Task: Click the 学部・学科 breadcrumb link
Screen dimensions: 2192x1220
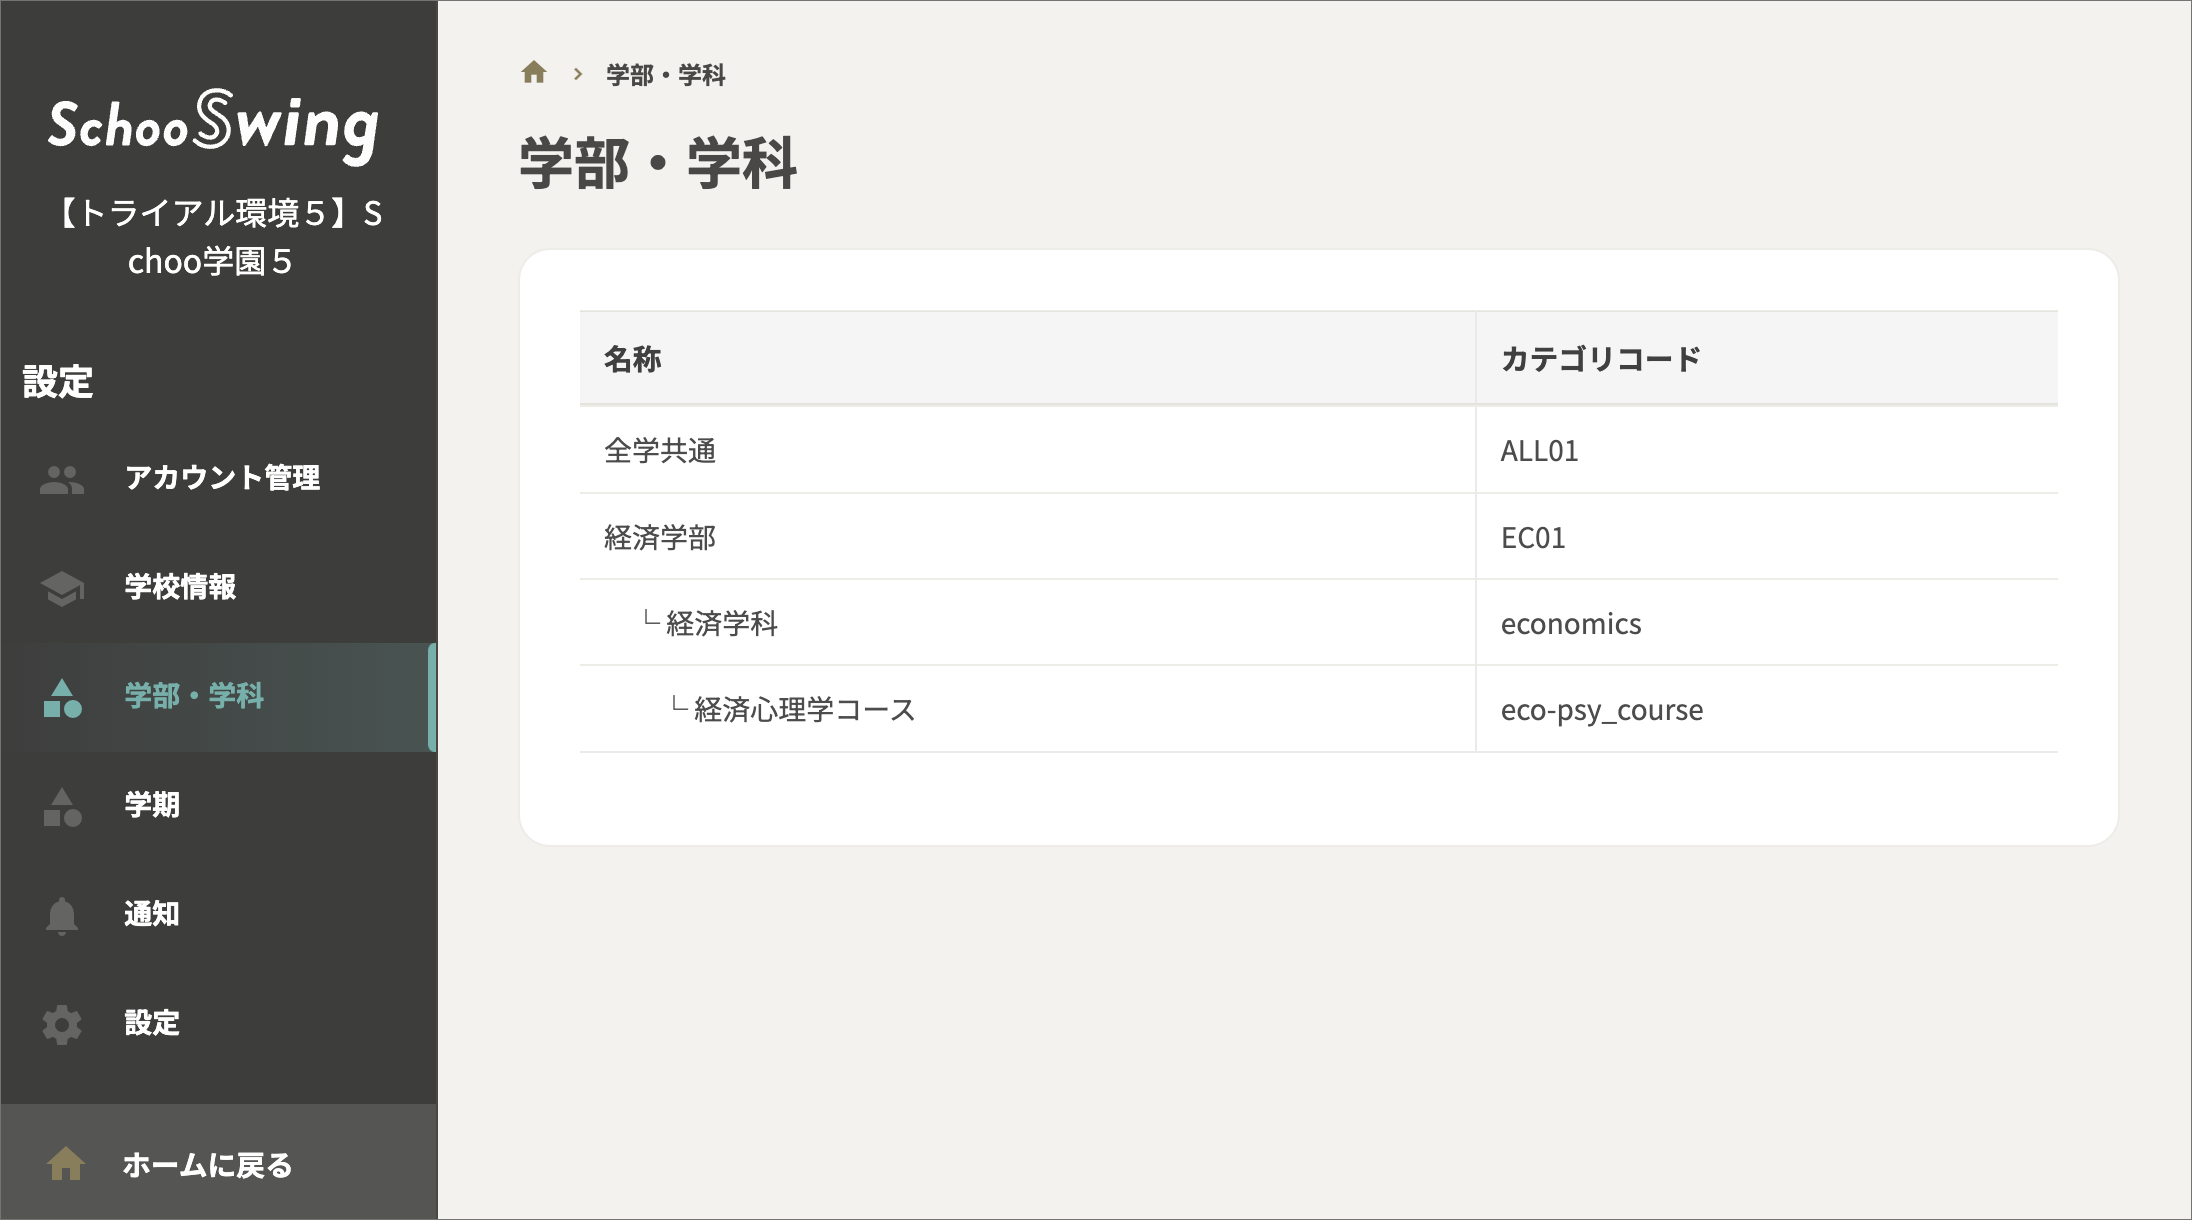Action: [x=665, y=74]
